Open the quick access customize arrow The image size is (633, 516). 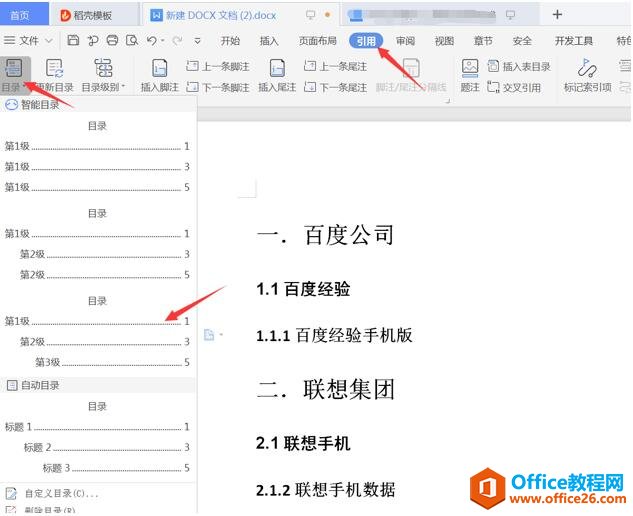click(197, 41)
